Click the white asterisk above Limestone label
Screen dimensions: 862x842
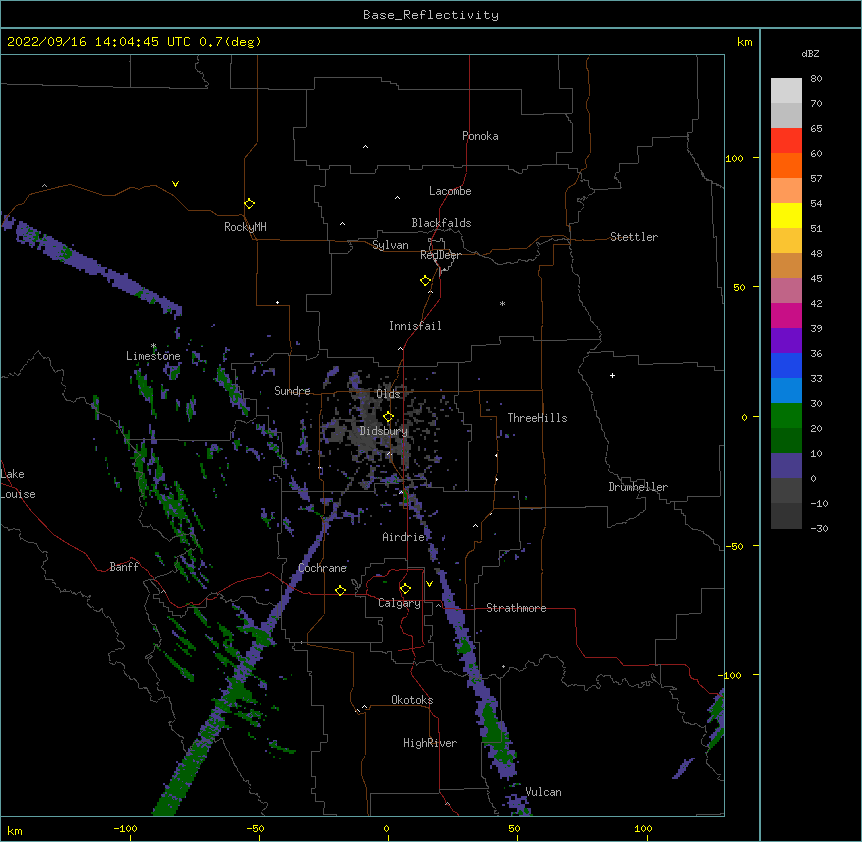click(x=153, y=346)
